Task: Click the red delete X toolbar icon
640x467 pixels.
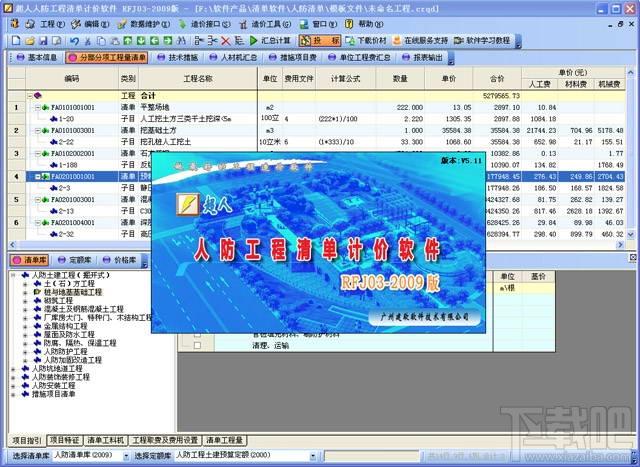Action: [226, 41]
